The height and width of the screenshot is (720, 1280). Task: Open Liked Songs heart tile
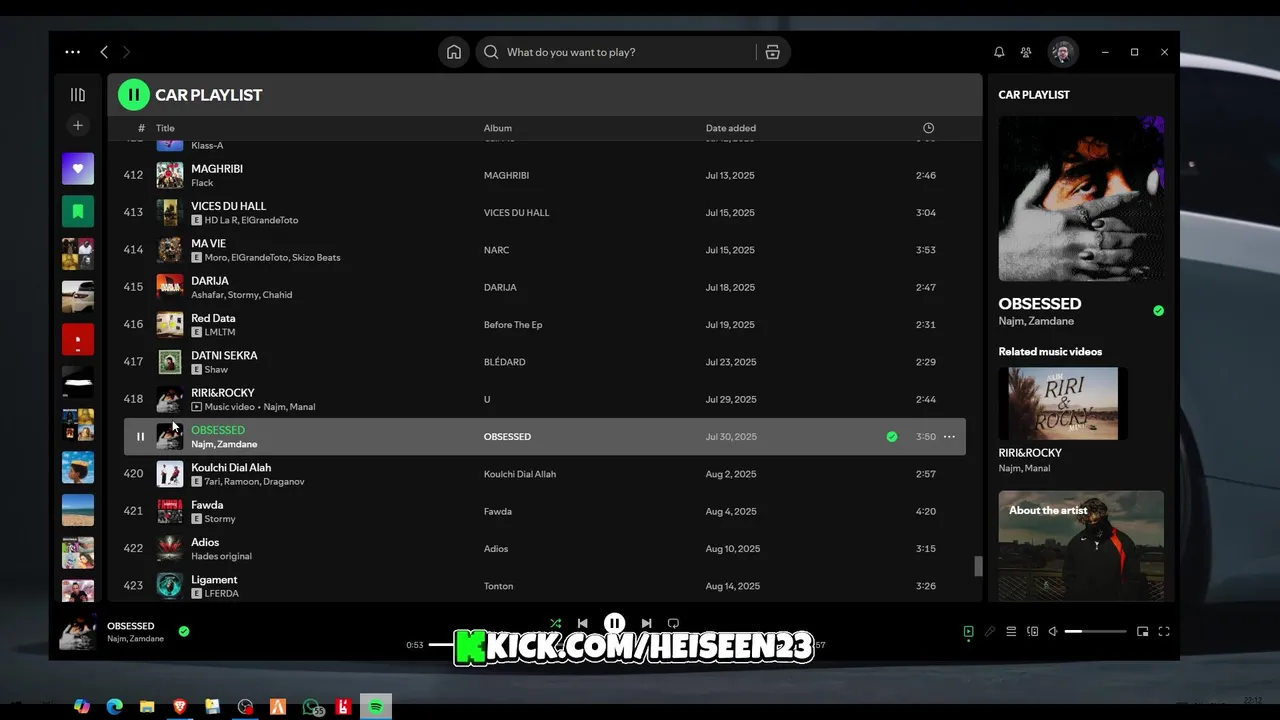78,169
